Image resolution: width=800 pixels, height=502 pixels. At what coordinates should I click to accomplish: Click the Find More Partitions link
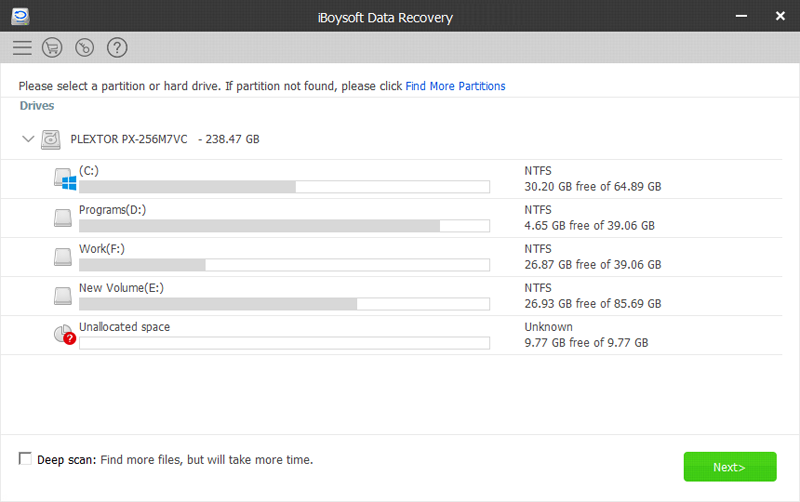pyautogui.click(x=455, y=86)
